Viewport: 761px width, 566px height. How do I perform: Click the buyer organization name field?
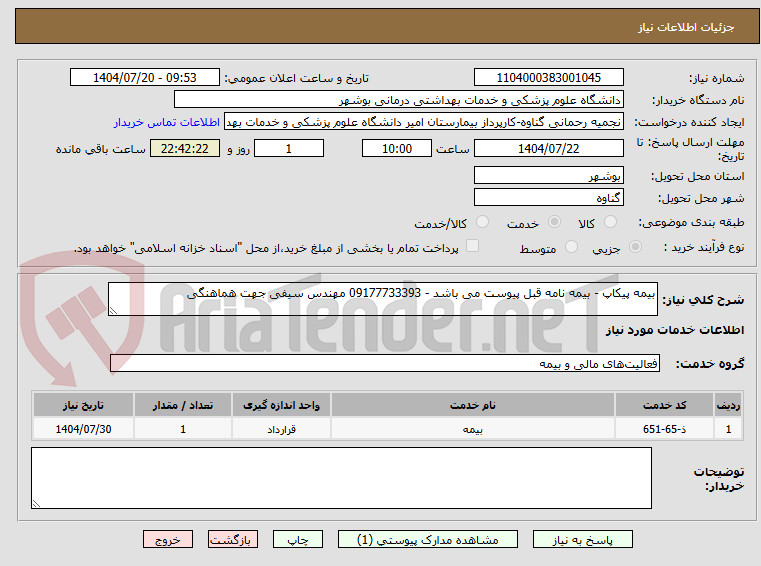[x=398, y=100]
